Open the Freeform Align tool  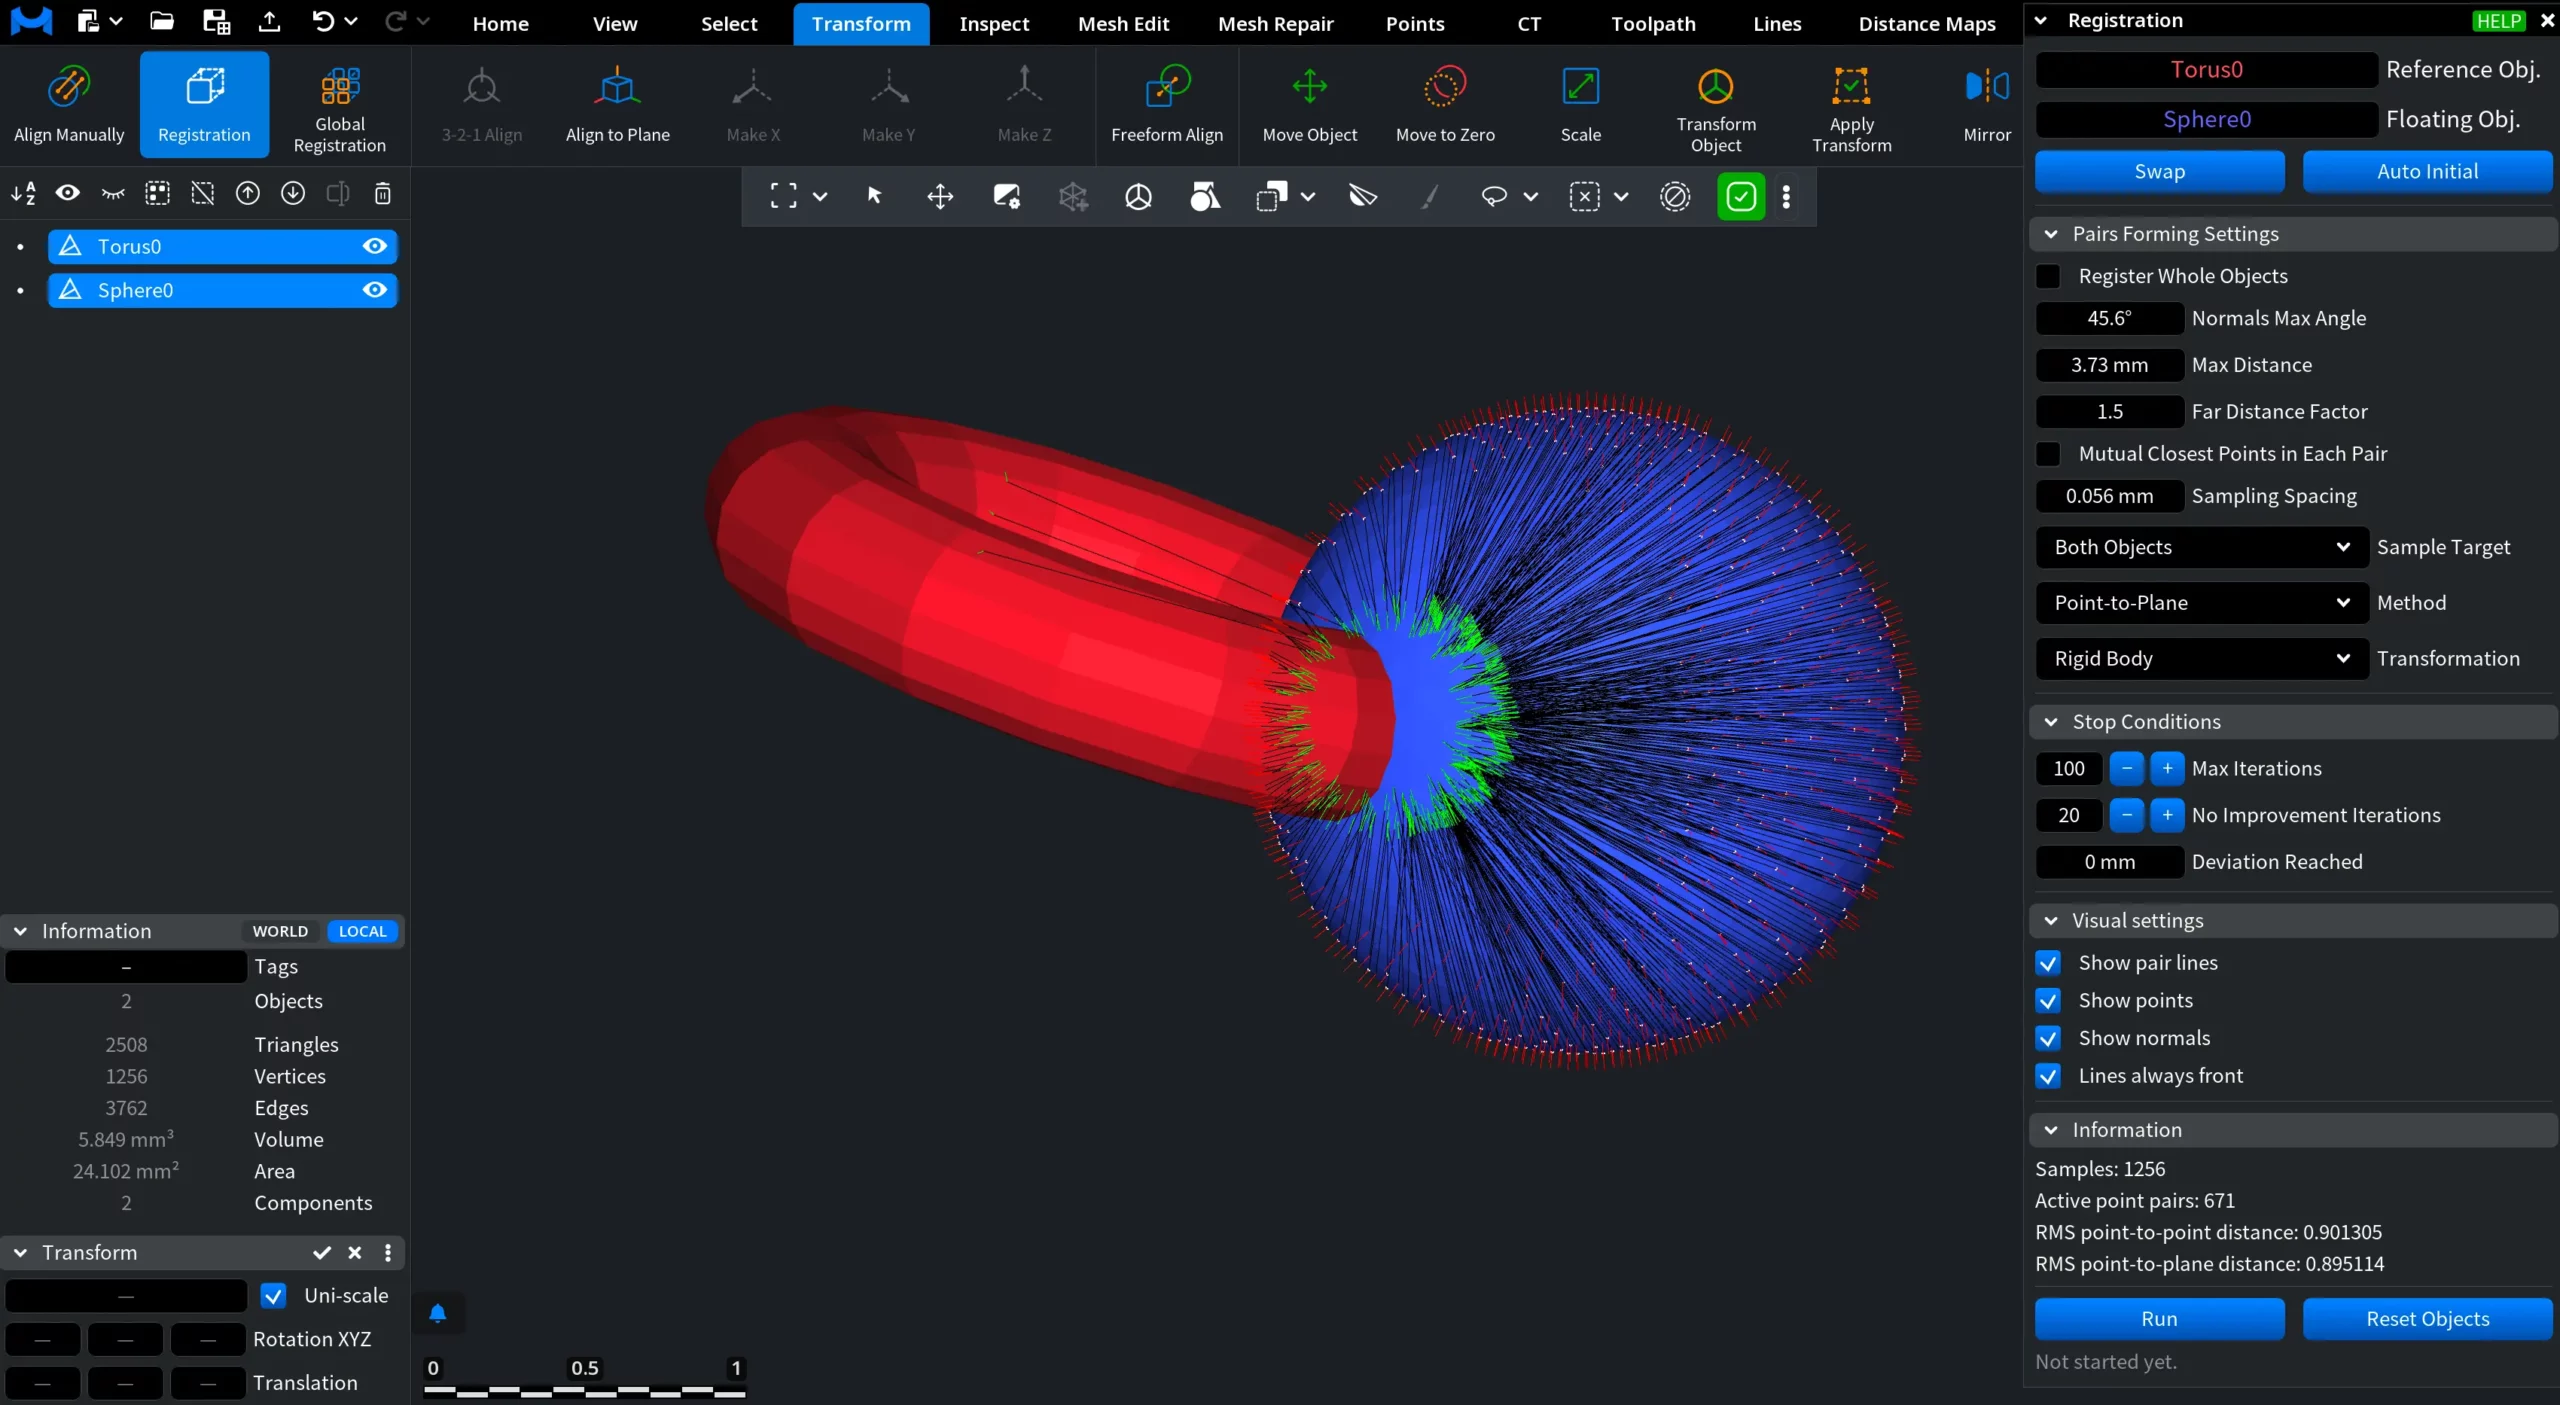pos(1167,104)
